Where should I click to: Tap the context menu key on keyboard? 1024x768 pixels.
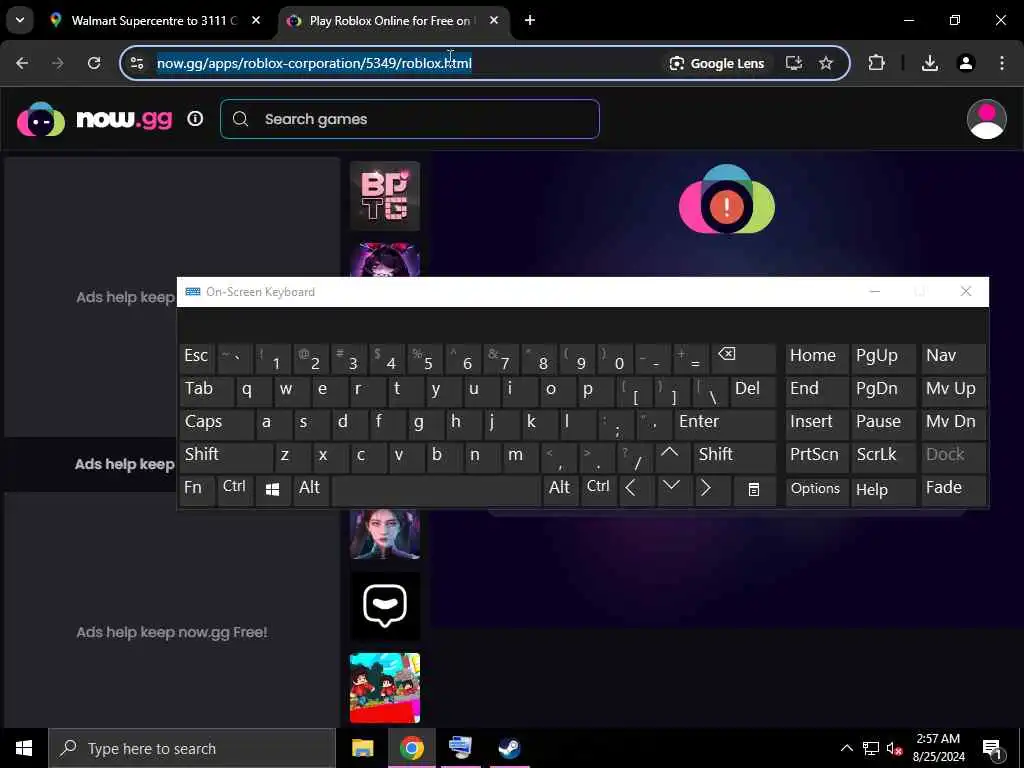pyautogui.click(x=754, y=489)
